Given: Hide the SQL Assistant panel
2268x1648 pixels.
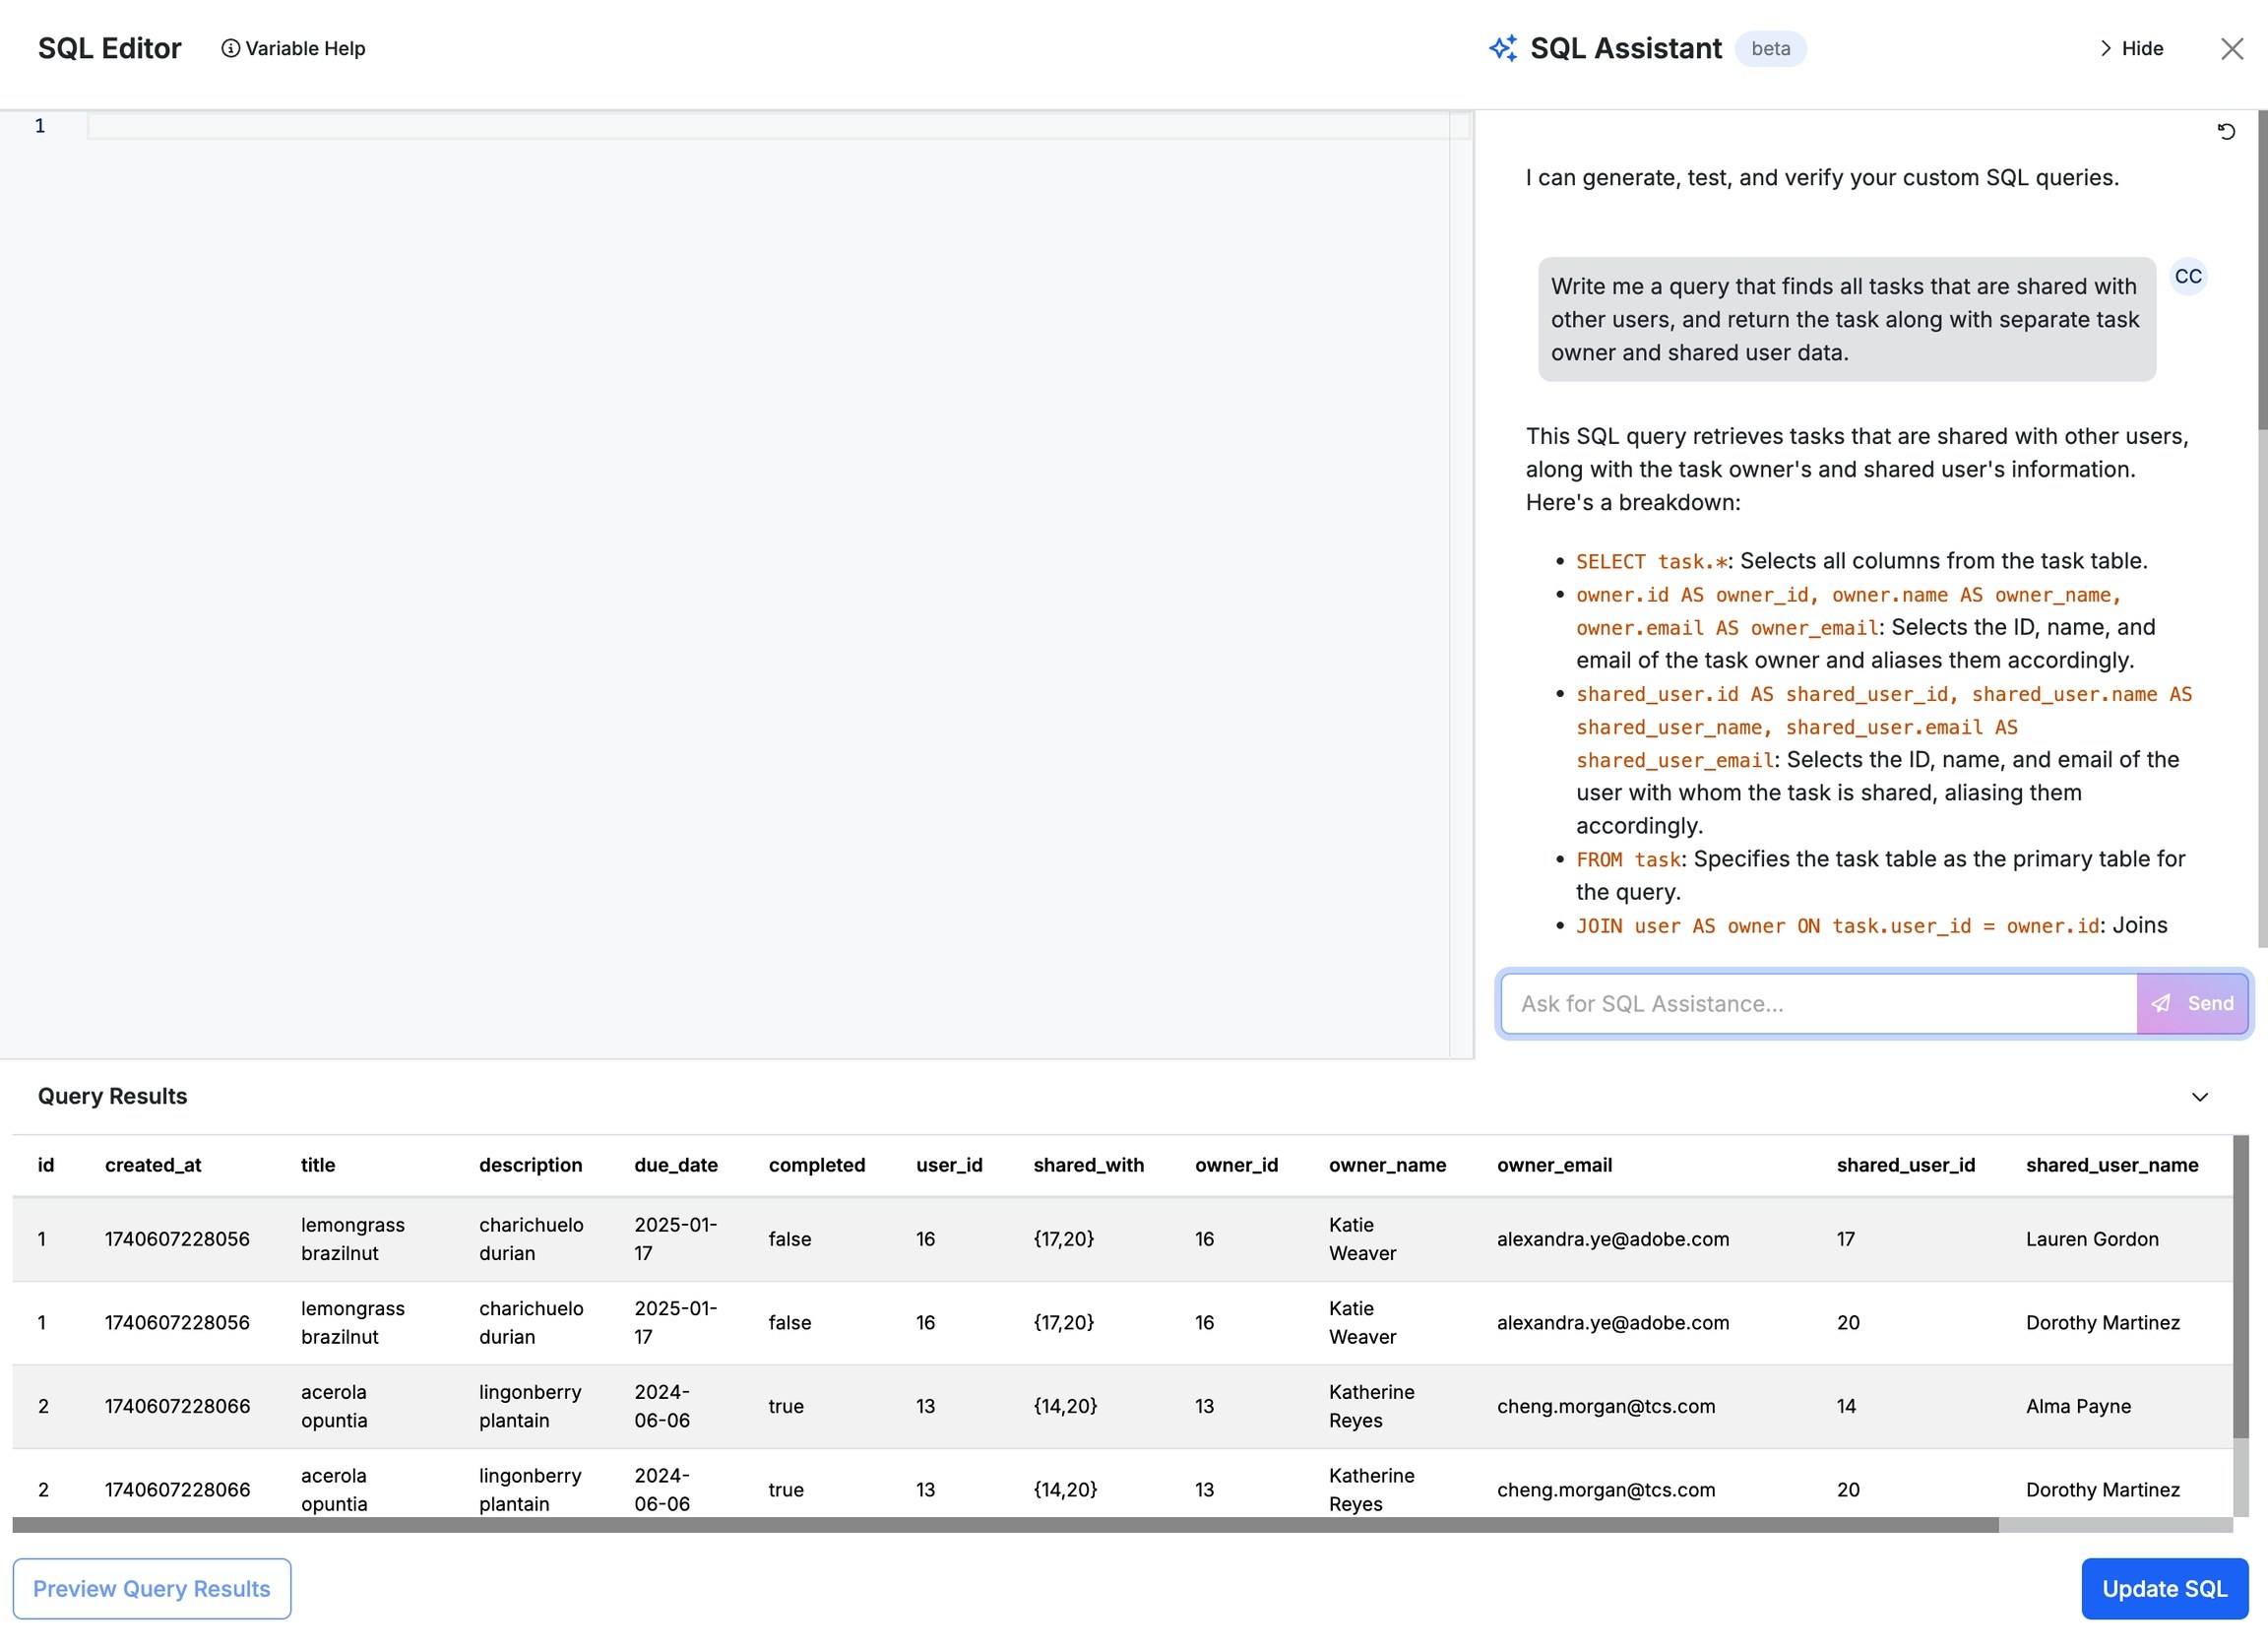Looking at the screenshot, I should (x=2141, y=48).
